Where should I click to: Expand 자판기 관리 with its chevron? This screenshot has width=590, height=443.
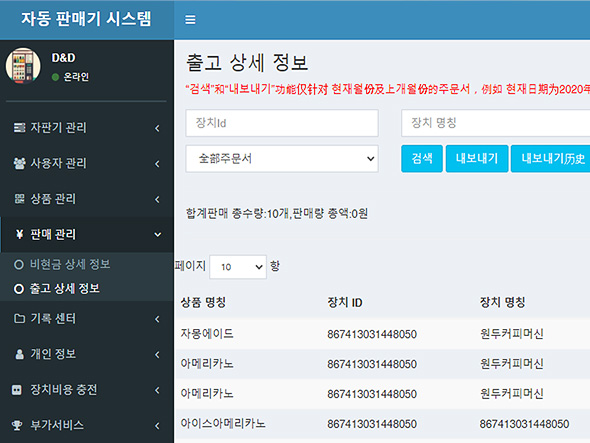tap(157, 128)
